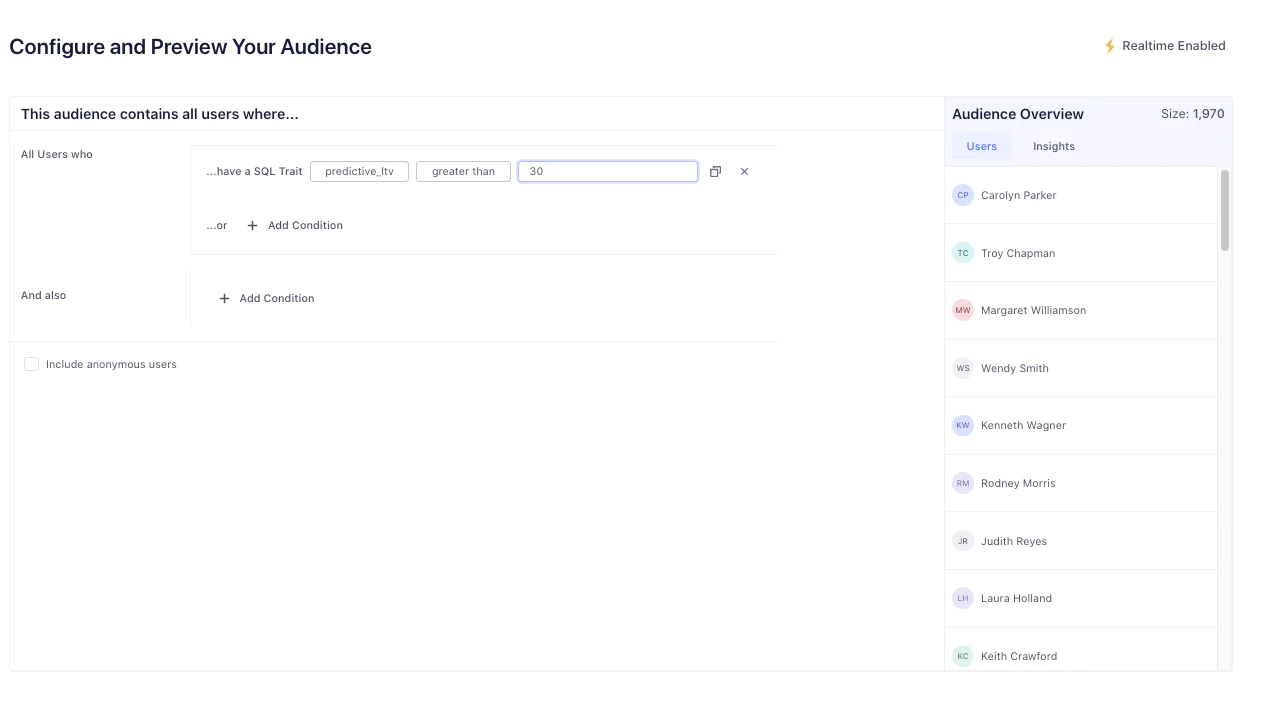Click Keith Crawford's avatar badge
This screenshot has height=719, width=1276.
(x=962, y=656)
